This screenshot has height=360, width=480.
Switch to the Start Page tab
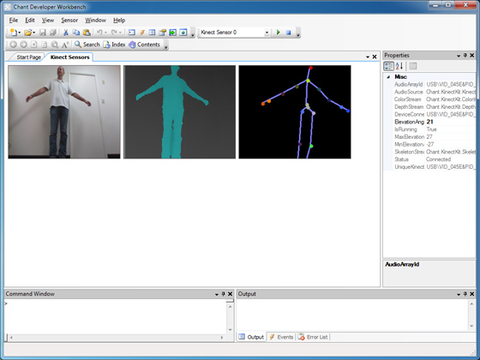pyautogui.click(x=29, y=57)
